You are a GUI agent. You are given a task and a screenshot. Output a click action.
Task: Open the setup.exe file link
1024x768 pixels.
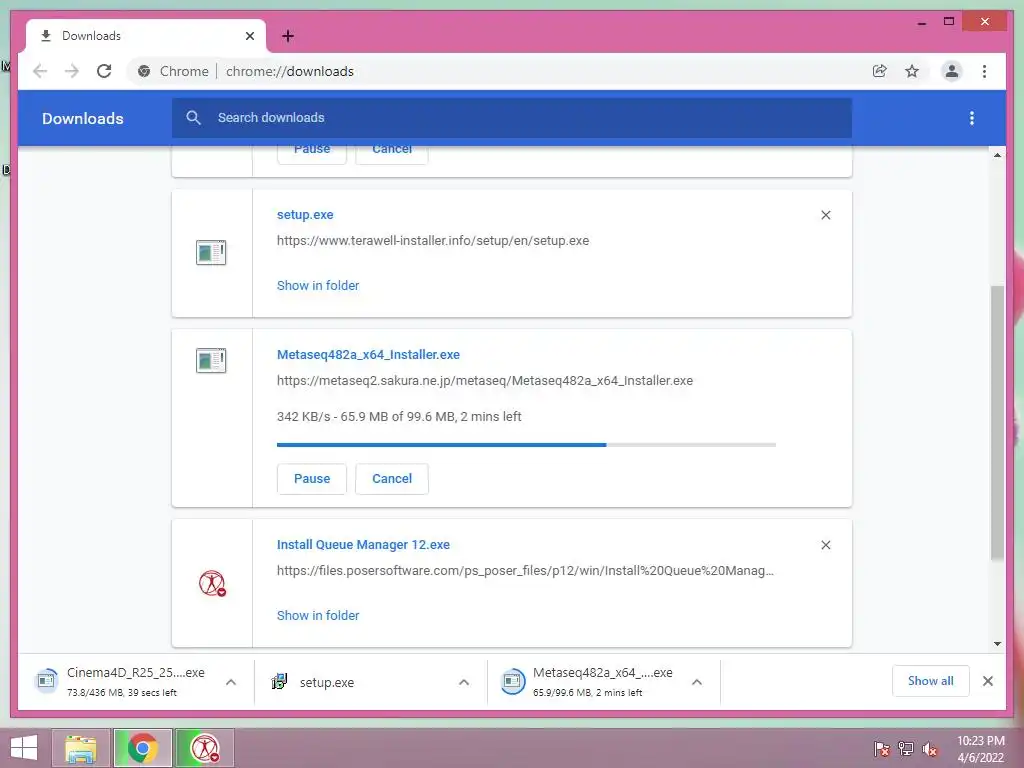(x=305, y=215)
